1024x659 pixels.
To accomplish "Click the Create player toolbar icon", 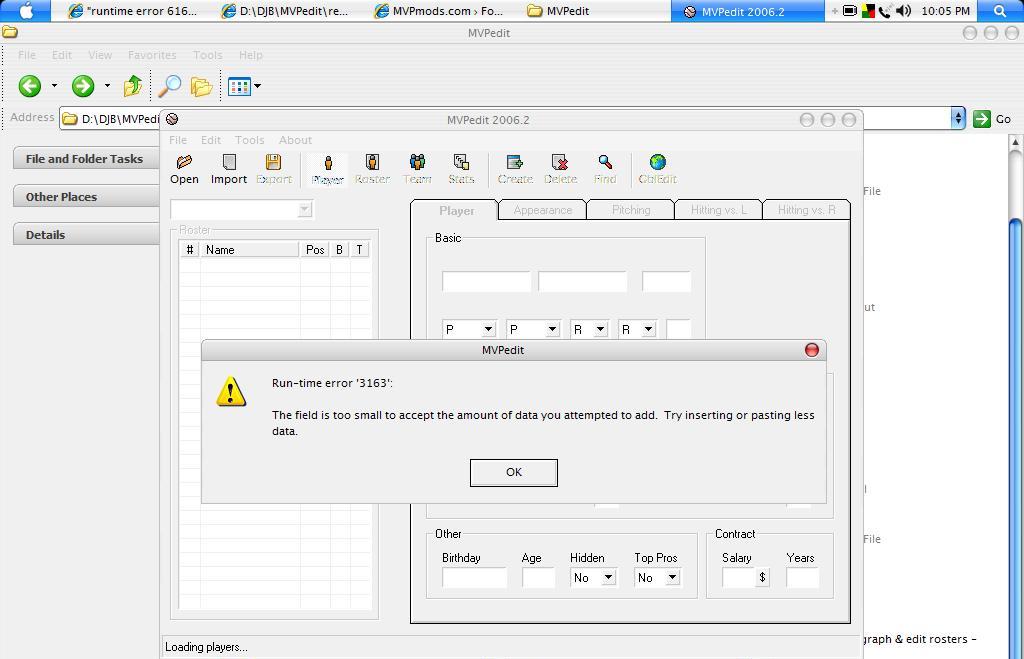I will click(515, 170).
